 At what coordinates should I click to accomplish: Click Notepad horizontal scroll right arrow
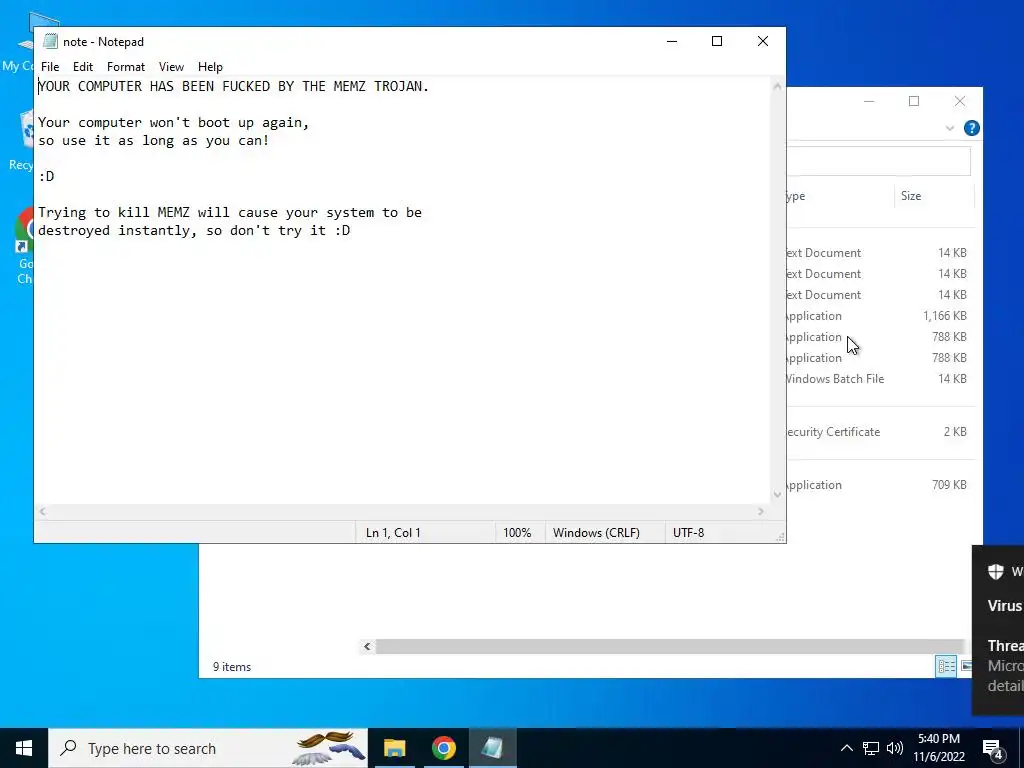[x=761, y=511]
